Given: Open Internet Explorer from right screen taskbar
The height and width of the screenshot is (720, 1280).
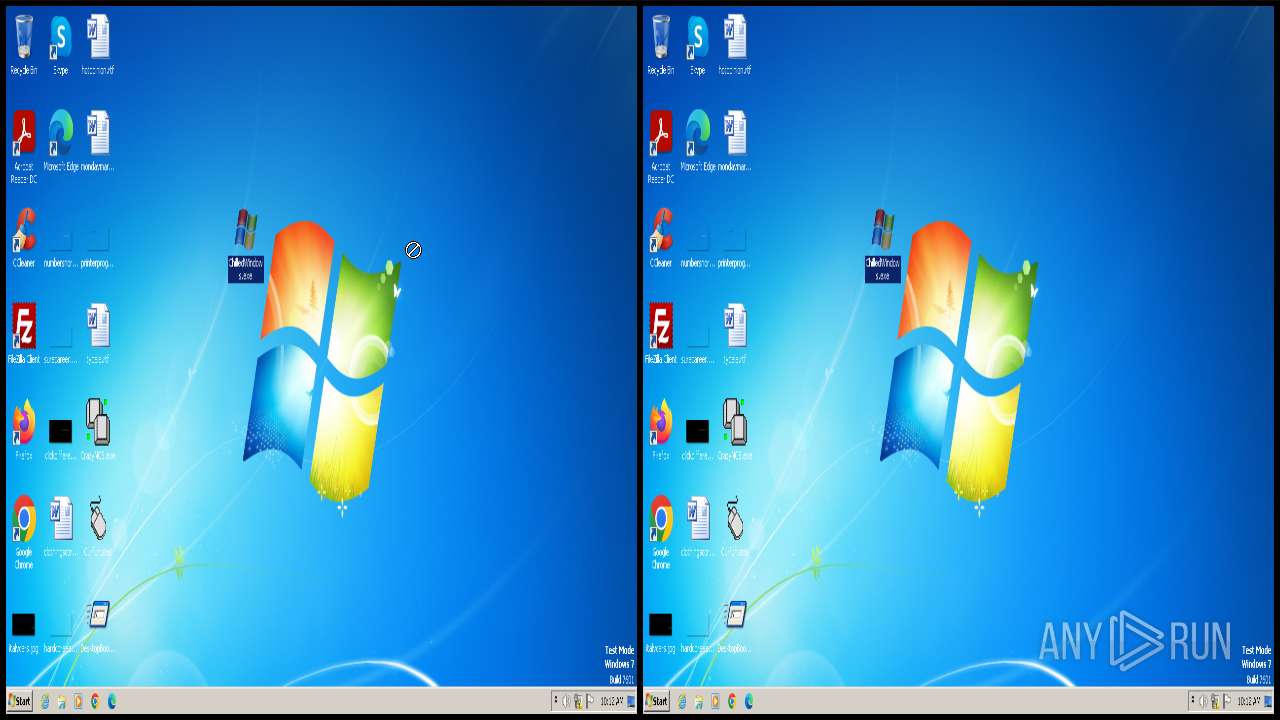Looking at the screenshot, I should click(682, 701).
